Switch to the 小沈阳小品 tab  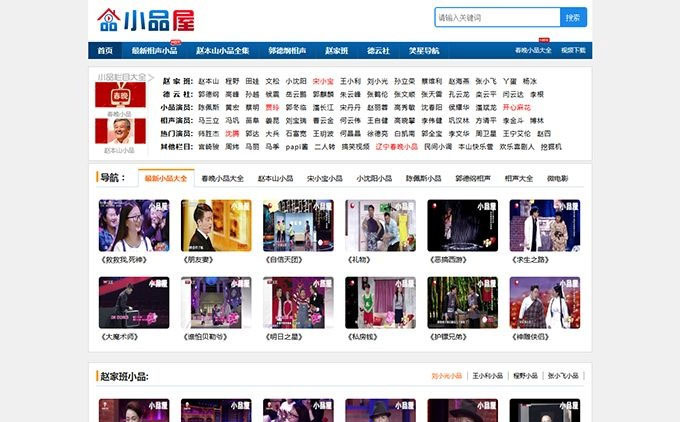(374, 178)
